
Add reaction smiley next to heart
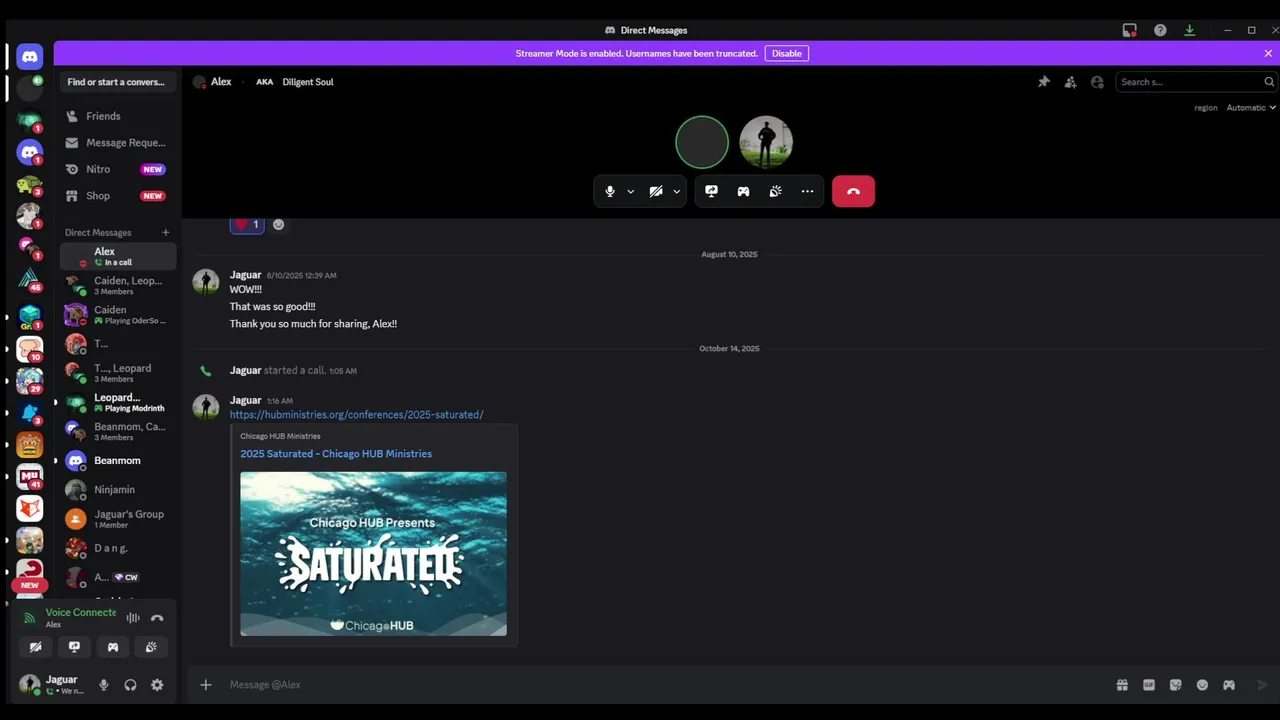(x=279, y=224)
